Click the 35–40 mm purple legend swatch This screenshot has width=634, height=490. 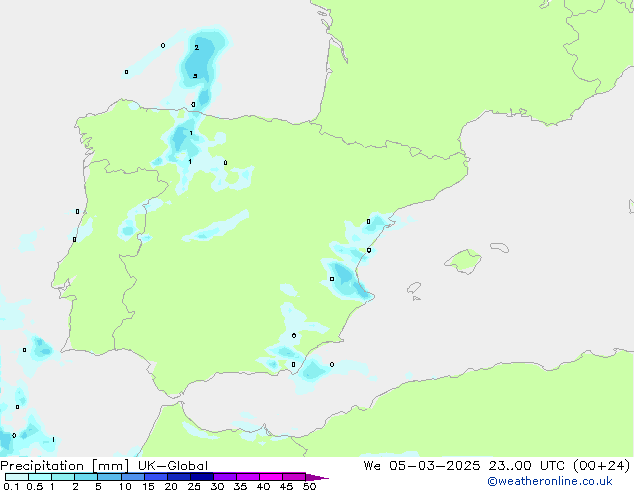tap(247, 477)
